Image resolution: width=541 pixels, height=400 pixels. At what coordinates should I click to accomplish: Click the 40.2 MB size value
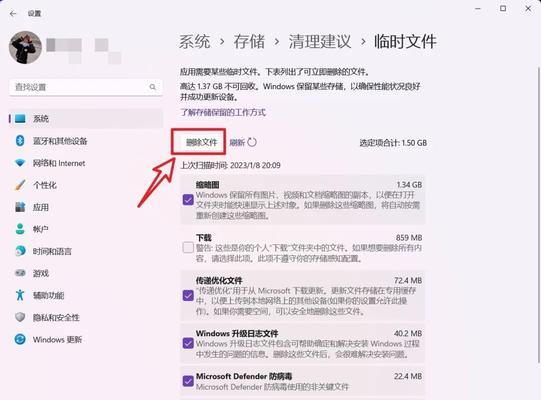(408, 333)
